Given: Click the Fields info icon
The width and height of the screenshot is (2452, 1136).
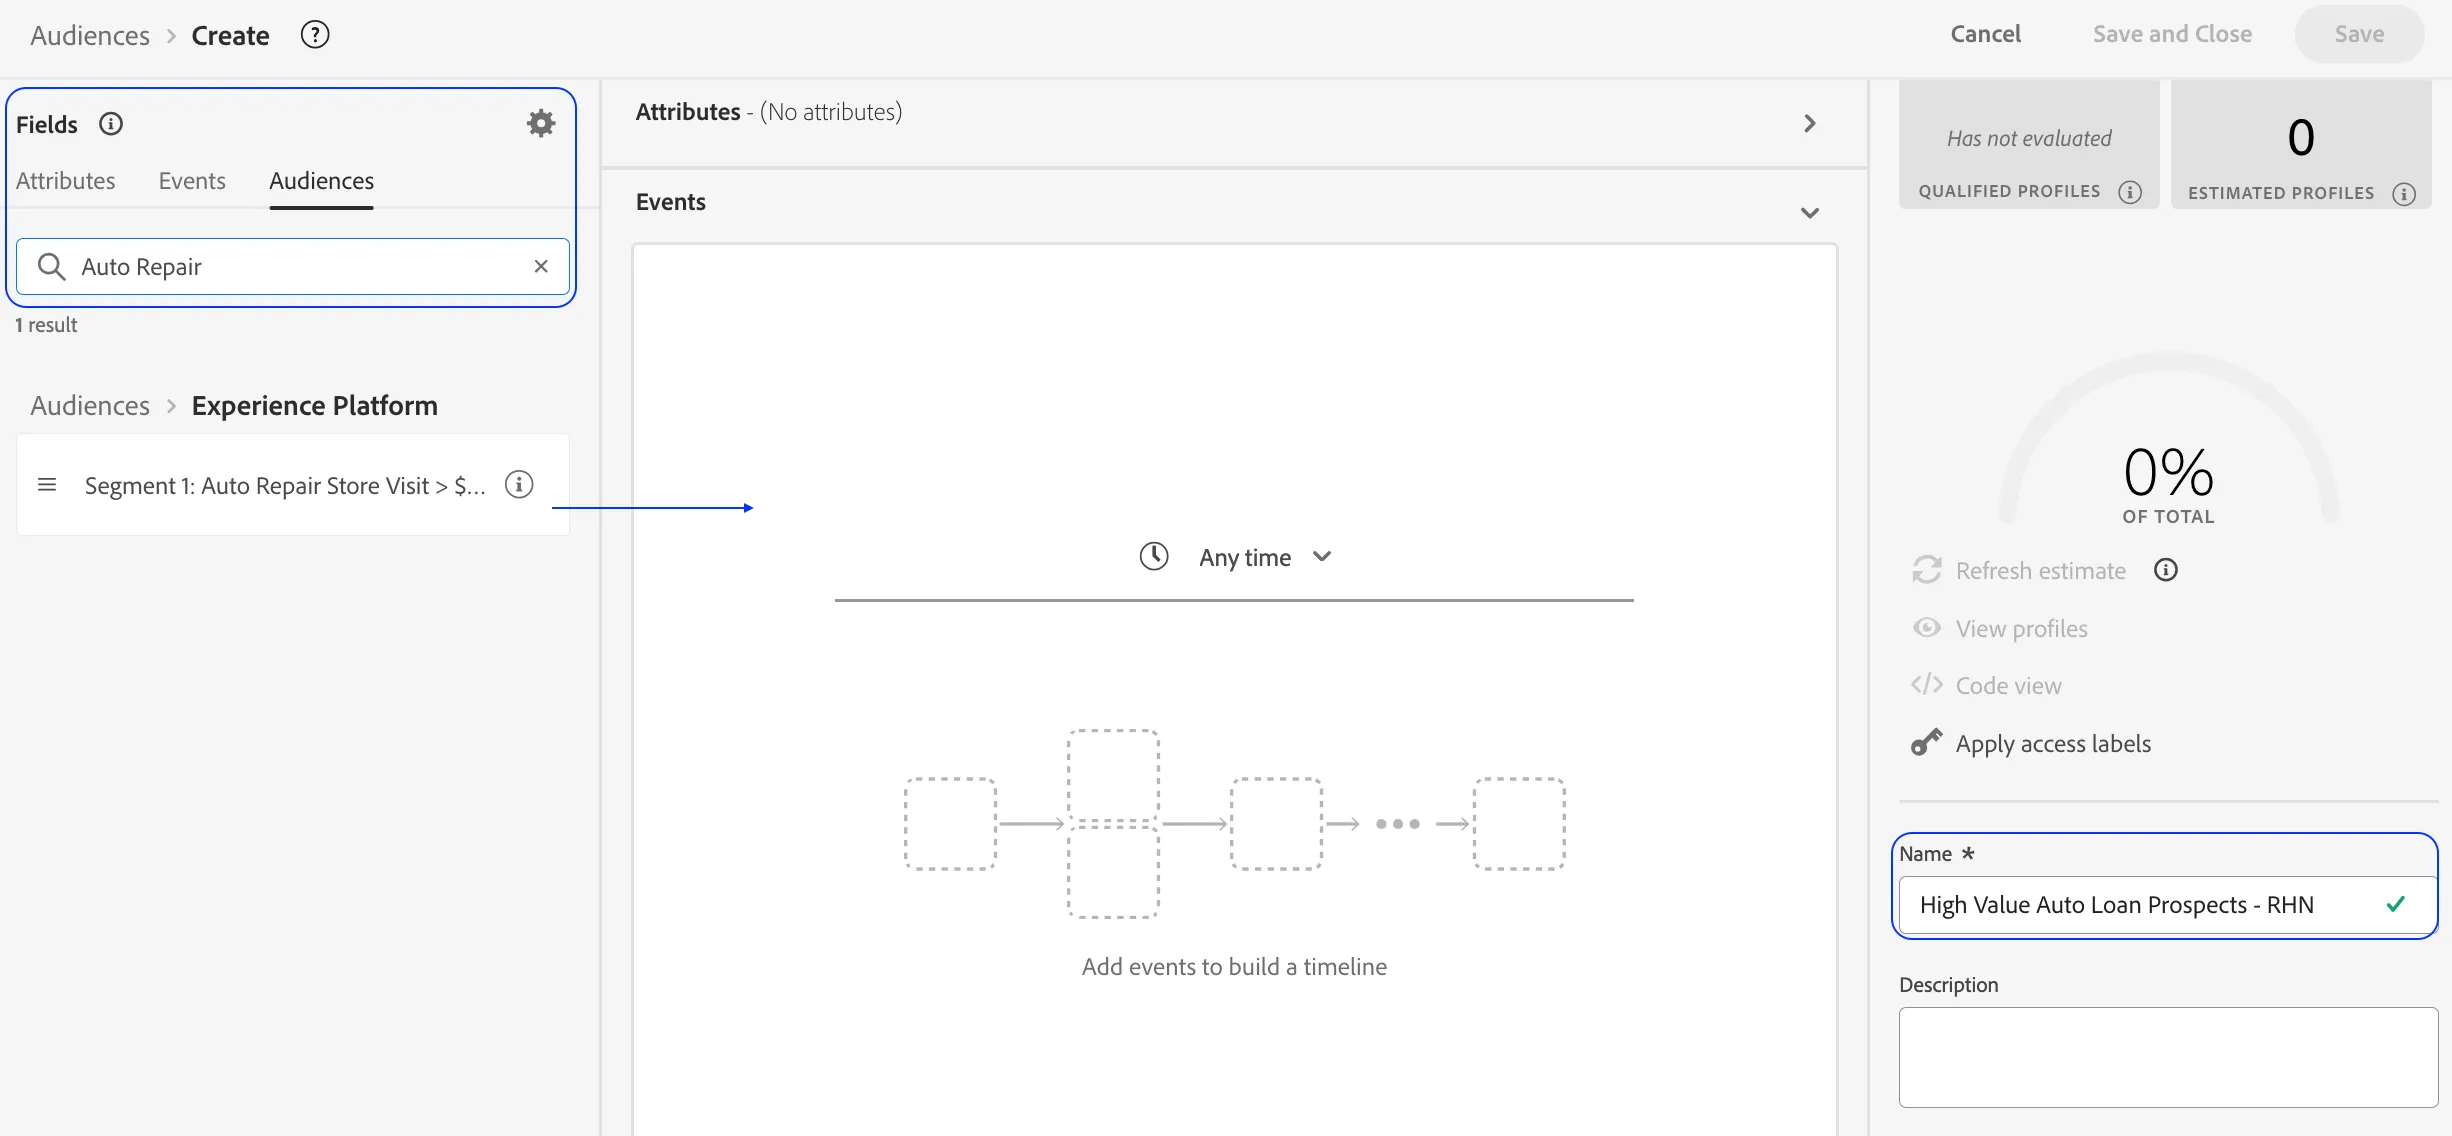Looking at the screenshot, I should coord(111,124).
